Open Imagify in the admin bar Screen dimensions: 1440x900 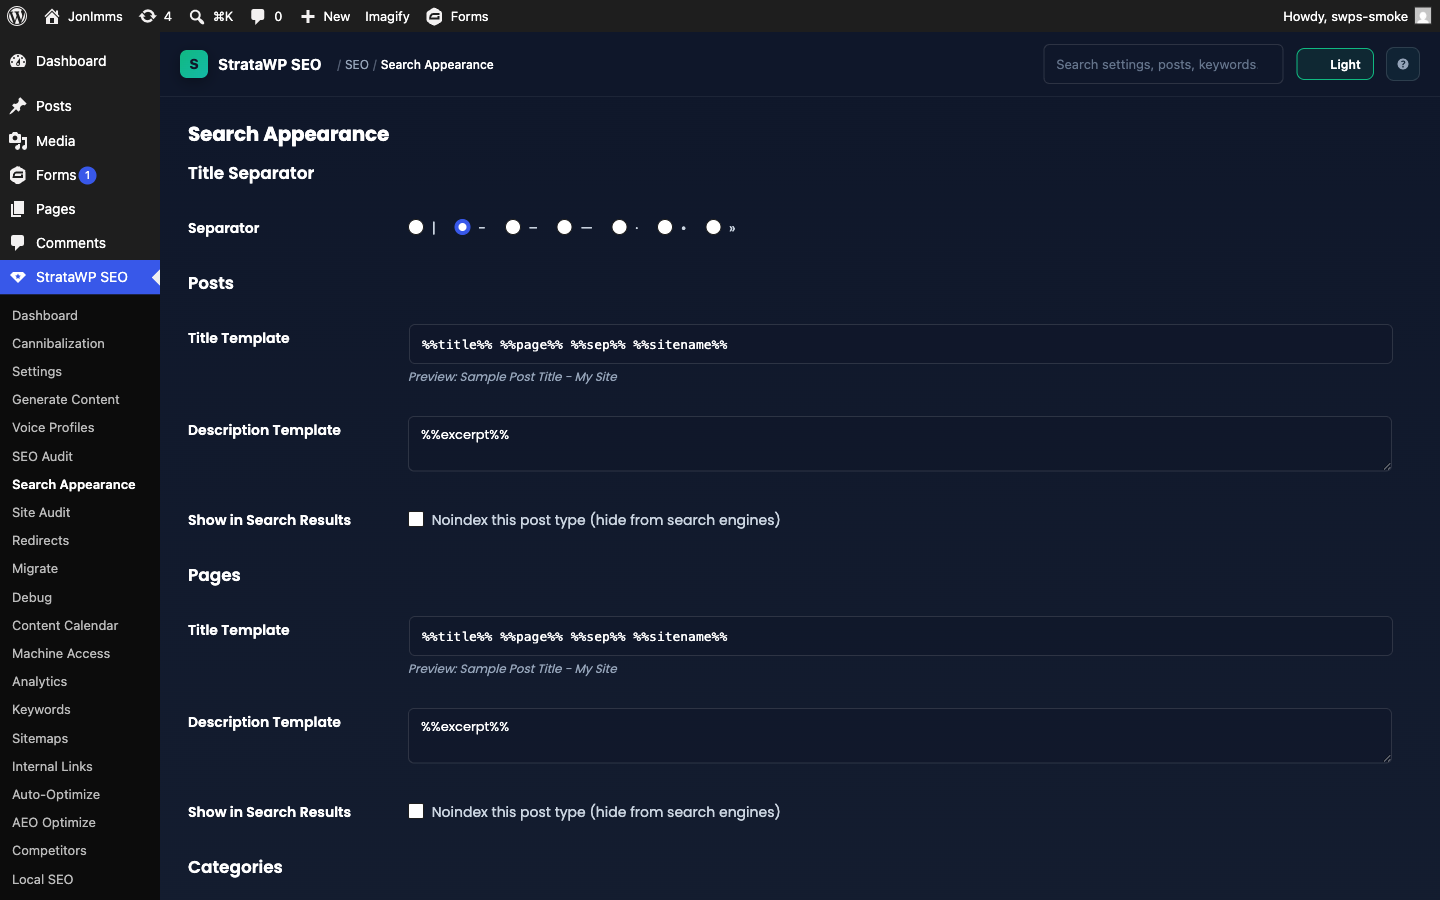pos(387,16)
